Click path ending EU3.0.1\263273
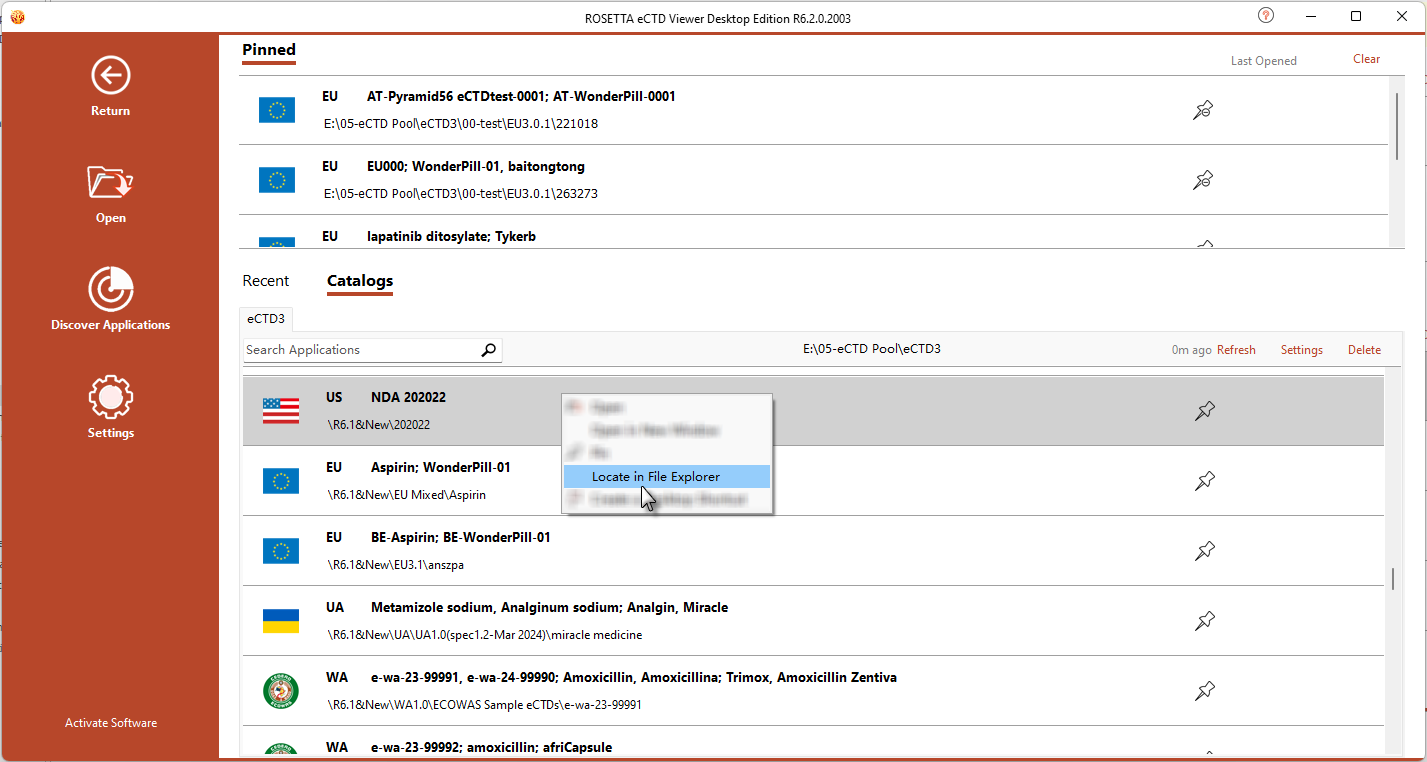The height and width of the screenshot is (762, 1427). [461, 193]
